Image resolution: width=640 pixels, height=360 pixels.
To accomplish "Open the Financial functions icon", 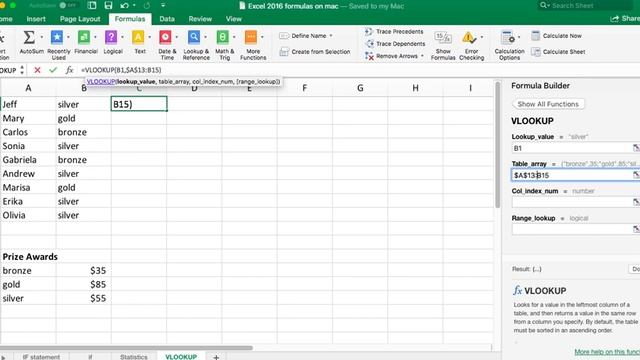I will coord(84,38).
